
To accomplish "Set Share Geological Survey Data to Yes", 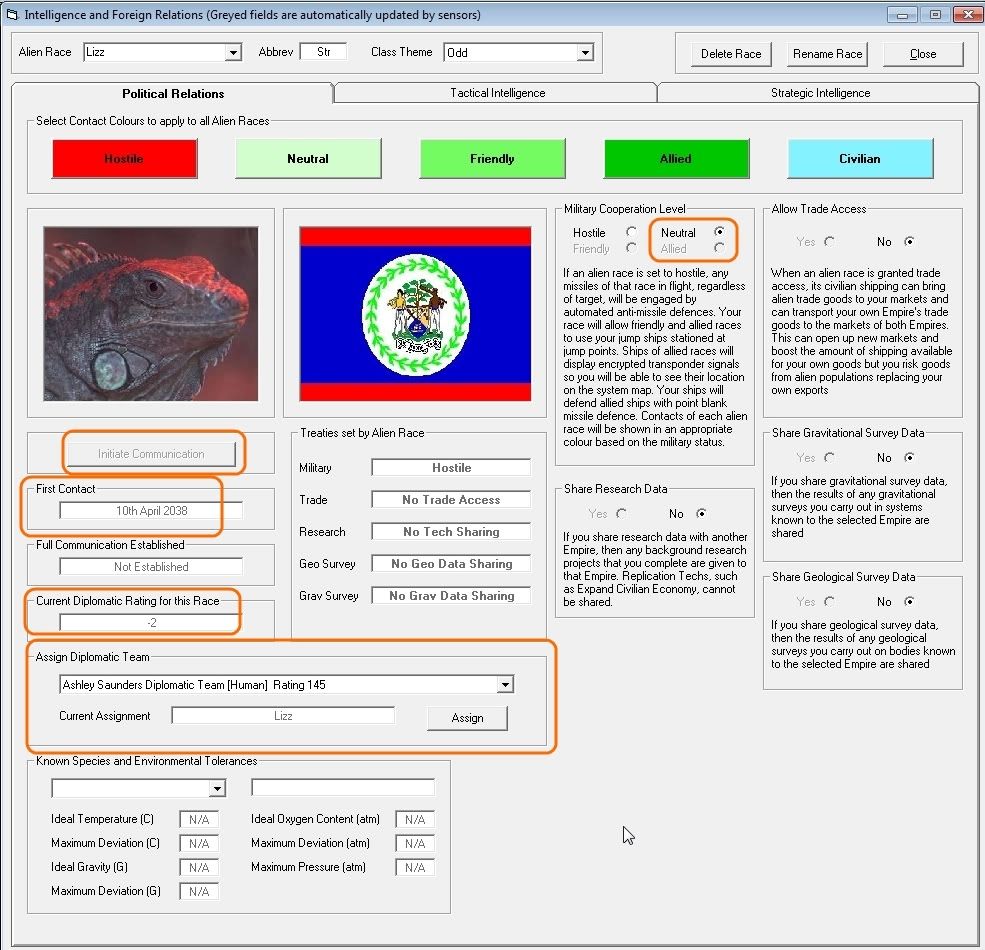I will click(829, 601).
